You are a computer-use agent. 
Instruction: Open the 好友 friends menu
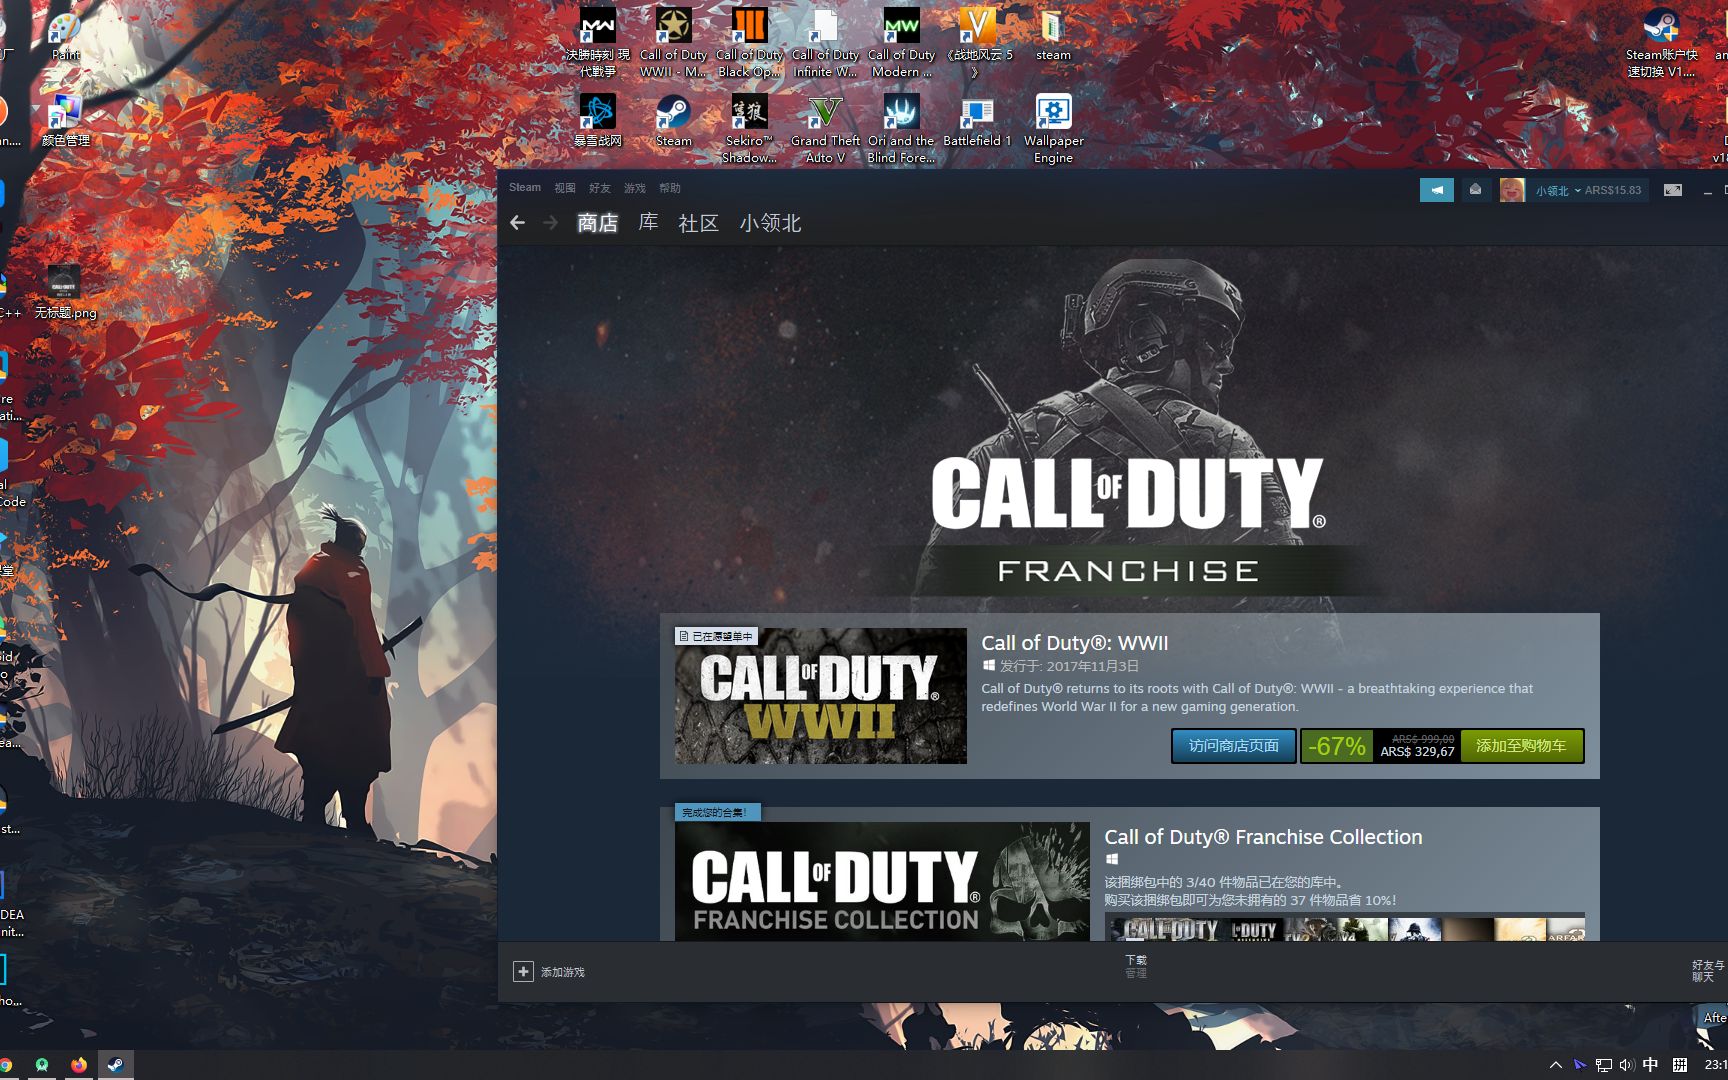[x=600, y=188]
